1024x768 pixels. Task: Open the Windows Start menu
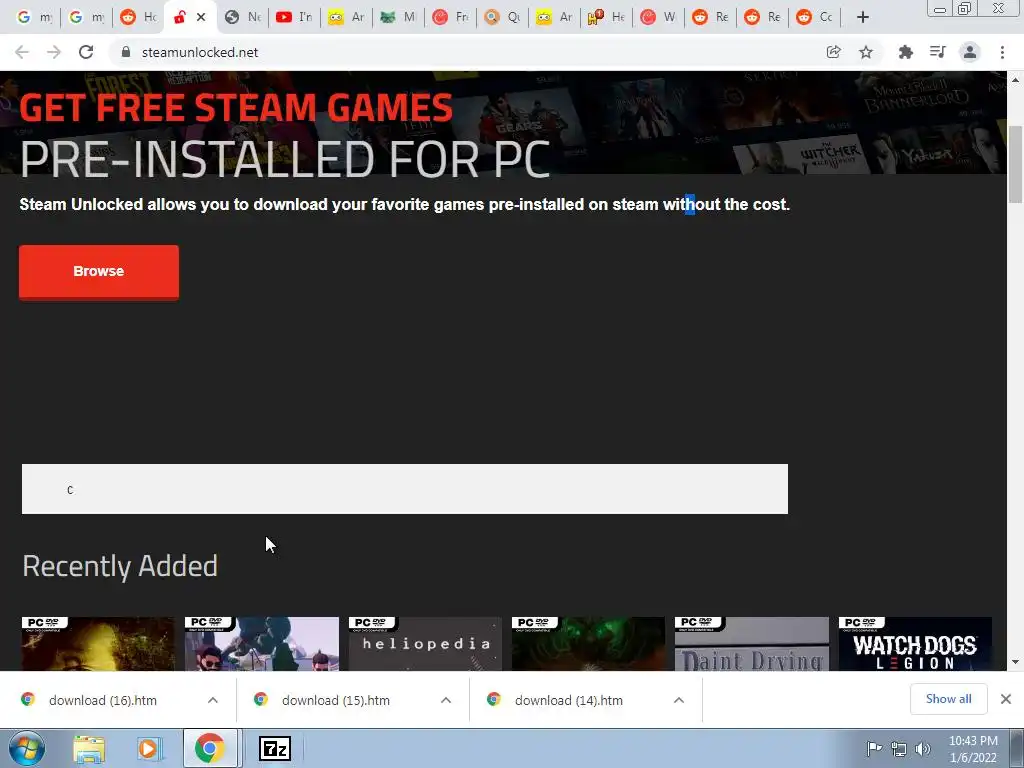tap(26, 748)
